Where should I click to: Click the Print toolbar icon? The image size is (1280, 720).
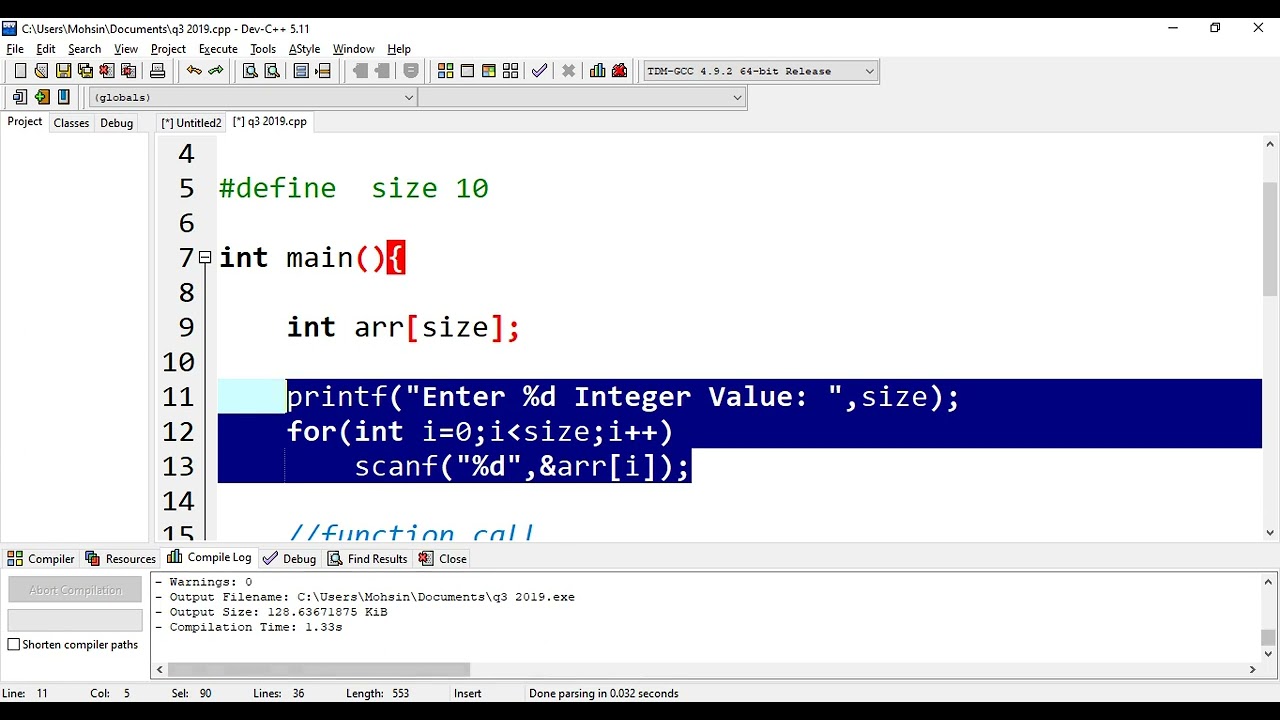[157, 71]
